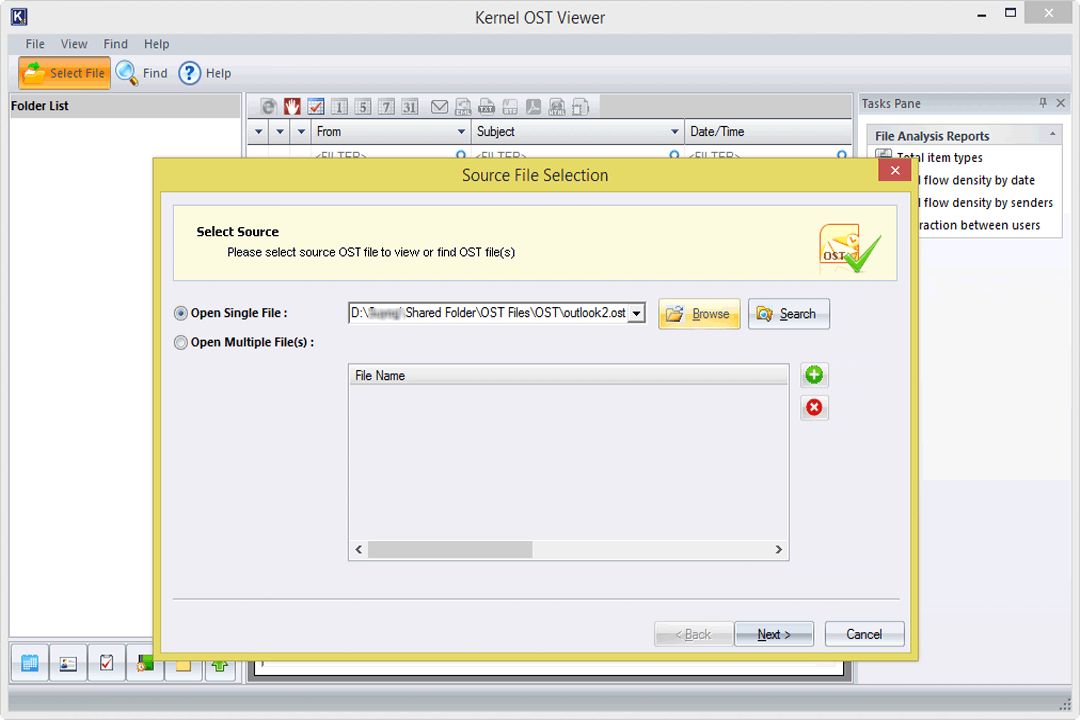Open the Subject column dropdown arrow
Screen dimensions: 1080x720
(x=675, y=132)
